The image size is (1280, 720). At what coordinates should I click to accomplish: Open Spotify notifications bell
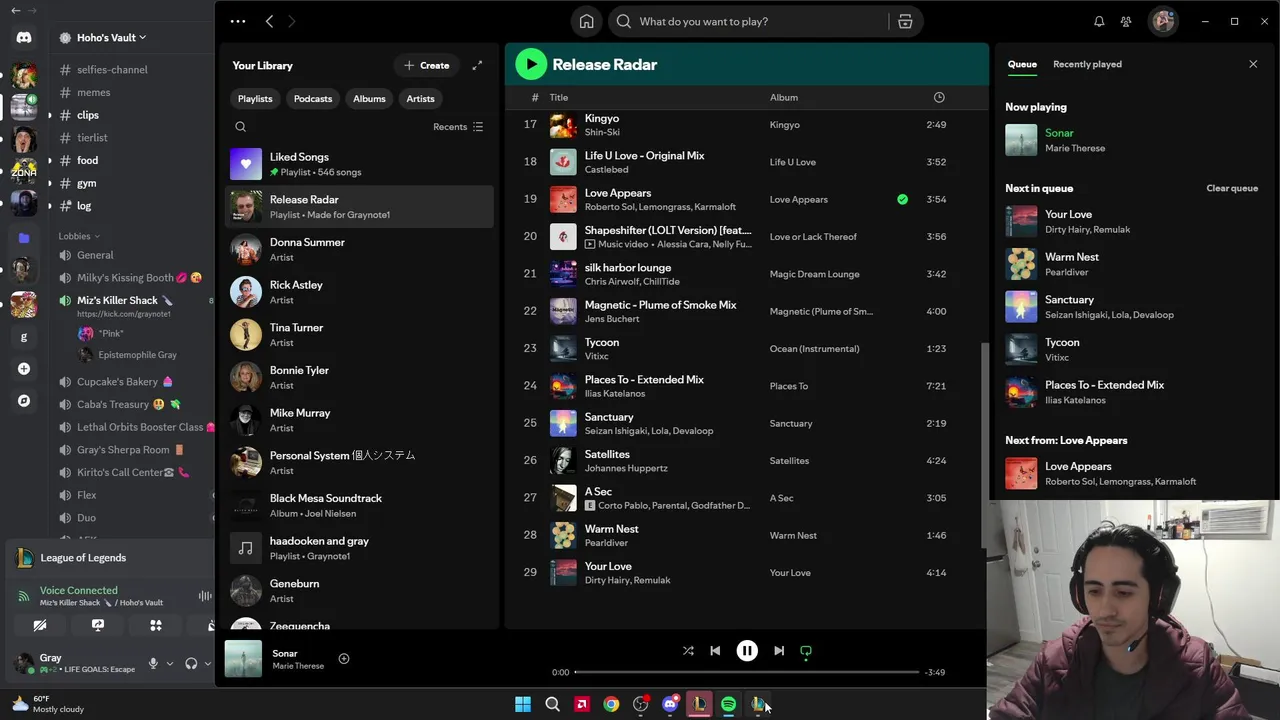tap(1099, 21)
